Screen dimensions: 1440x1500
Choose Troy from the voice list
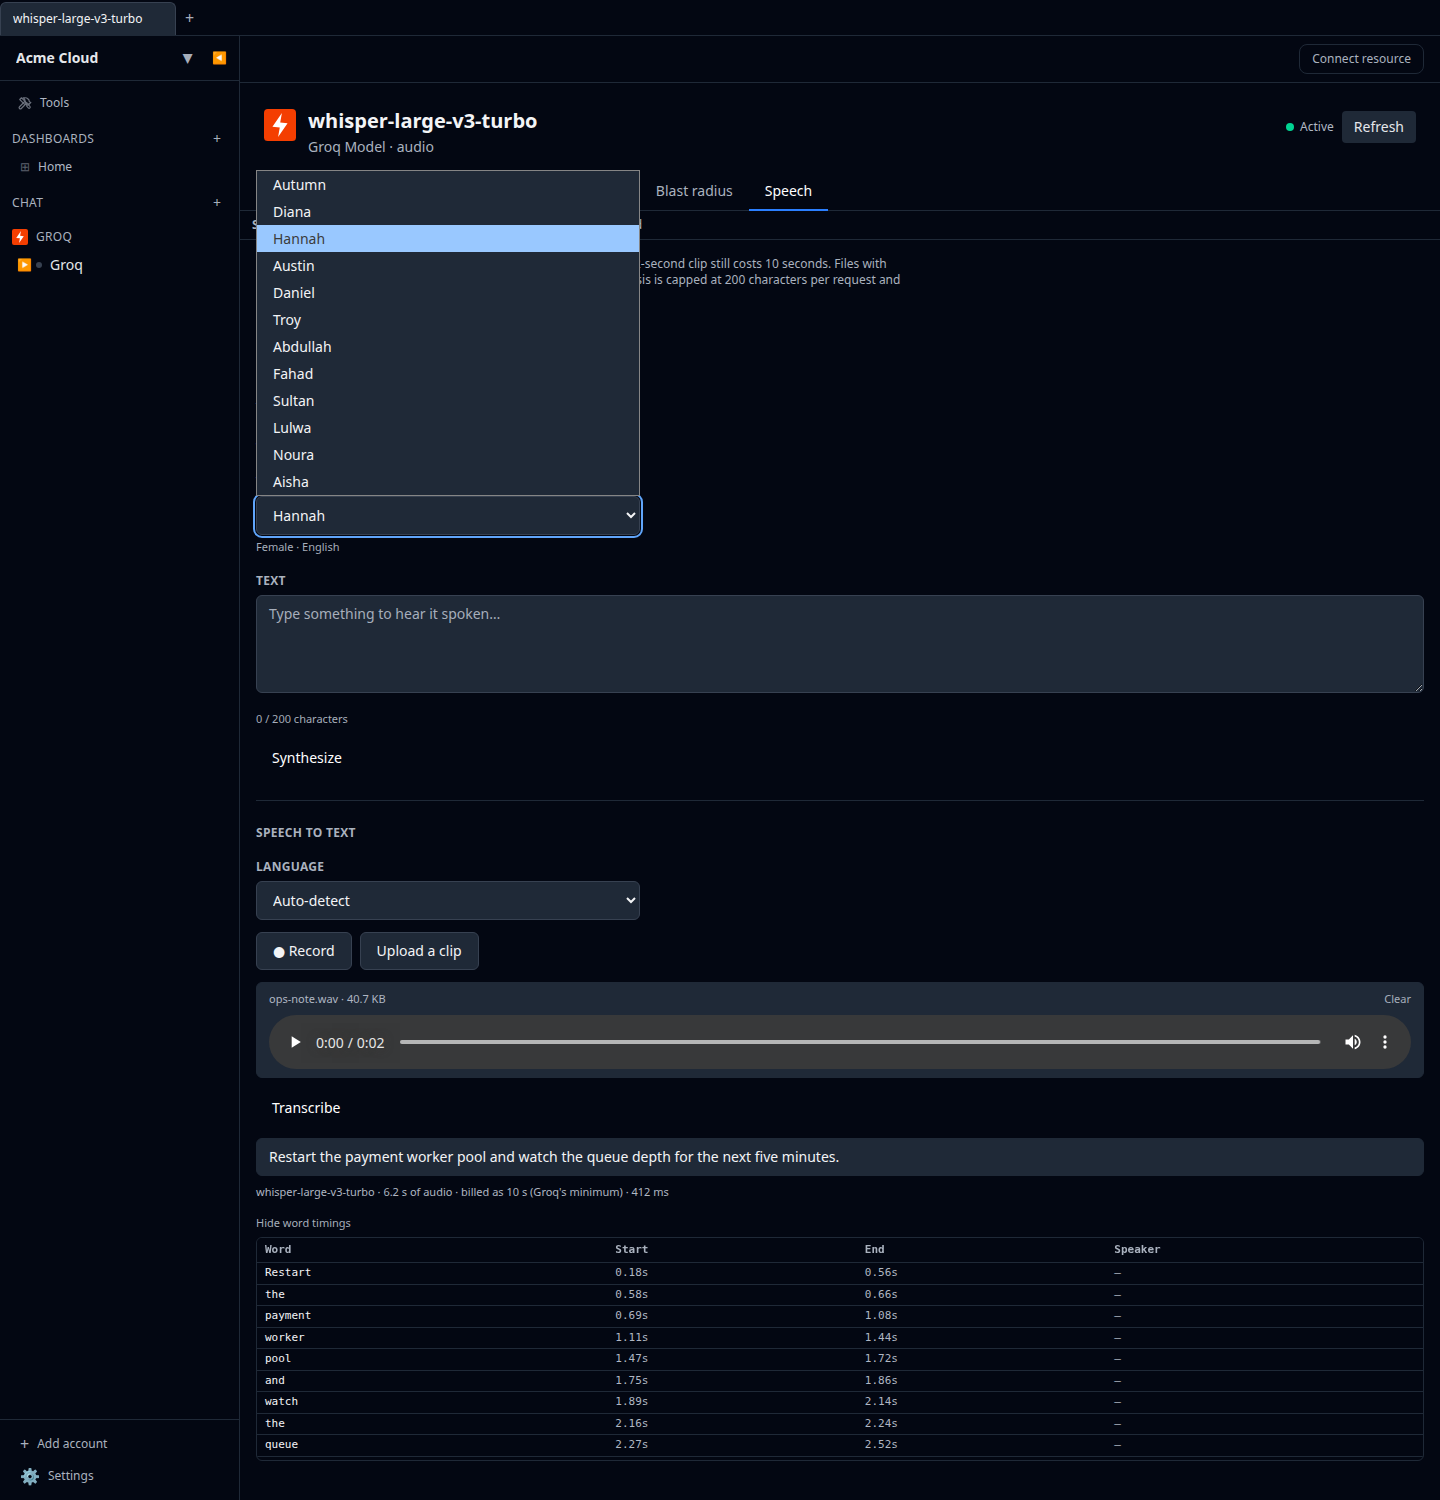click(x=448, y=320)
